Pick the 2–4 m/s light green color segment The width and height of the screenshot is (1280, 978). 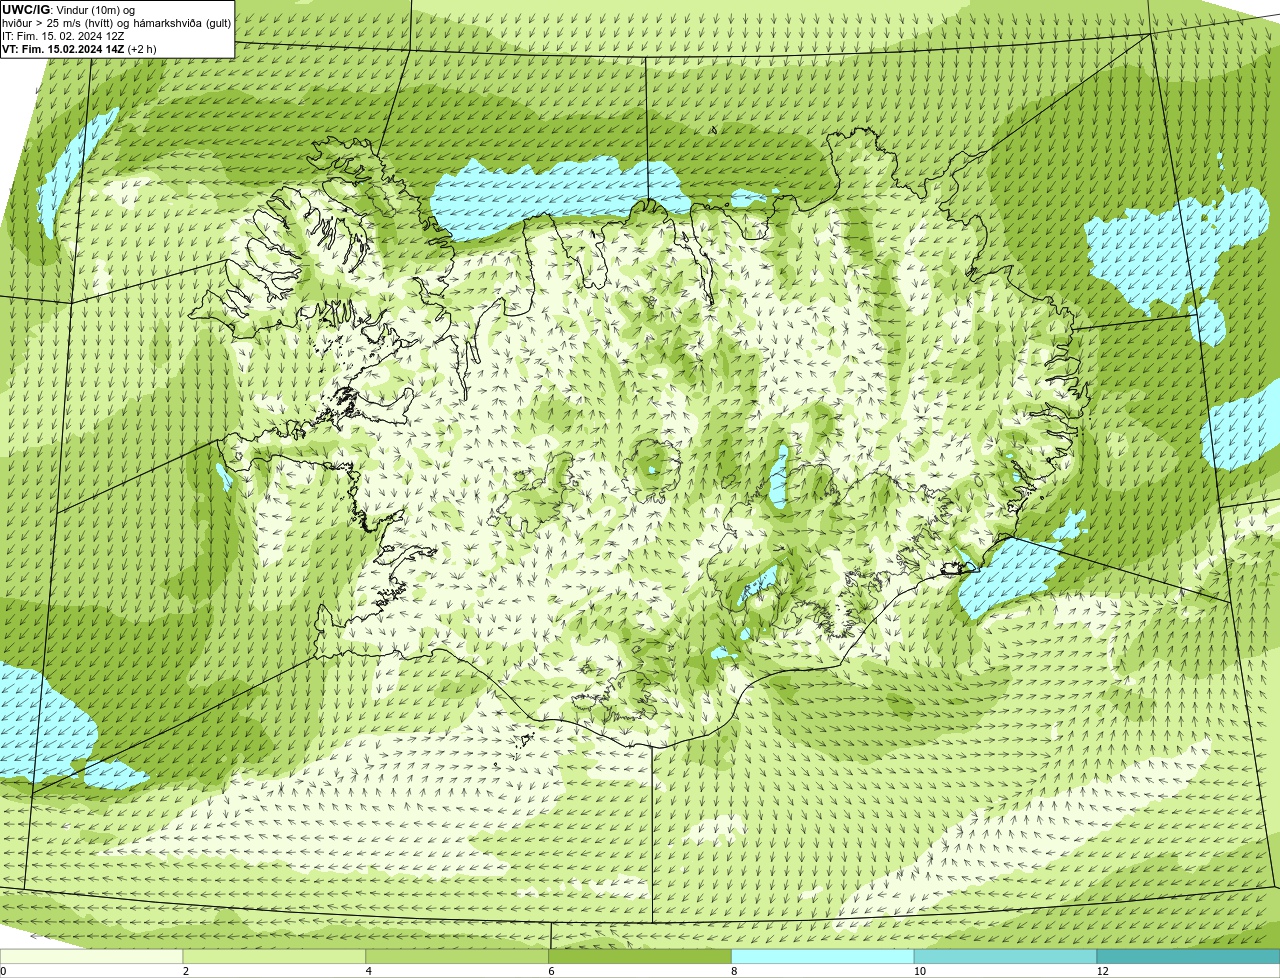click(x=274, y=956)
